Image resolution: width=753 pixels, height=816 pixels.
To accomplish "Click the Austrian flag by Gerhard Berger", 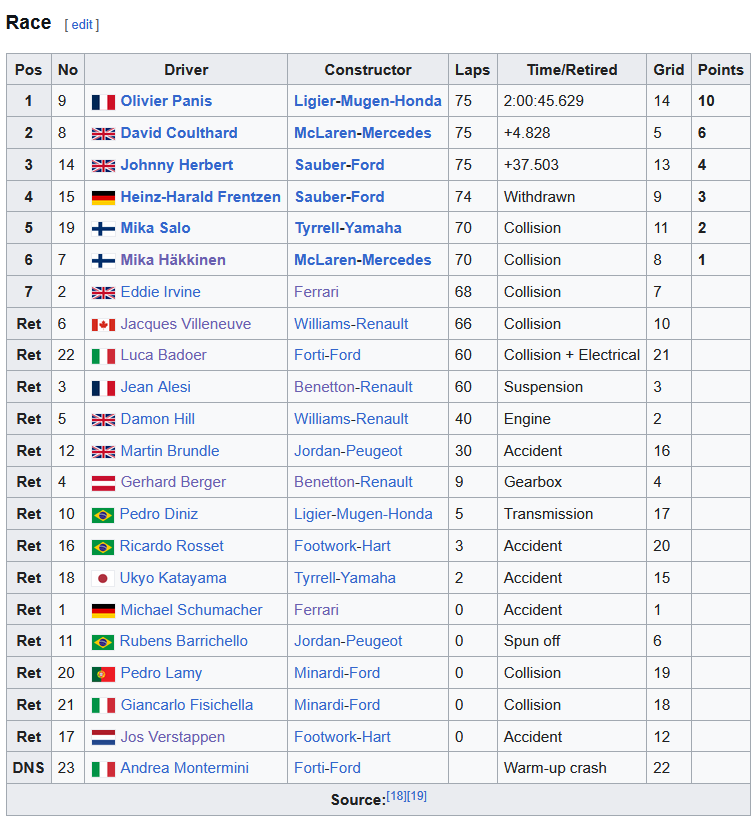I will coord(103,483).
